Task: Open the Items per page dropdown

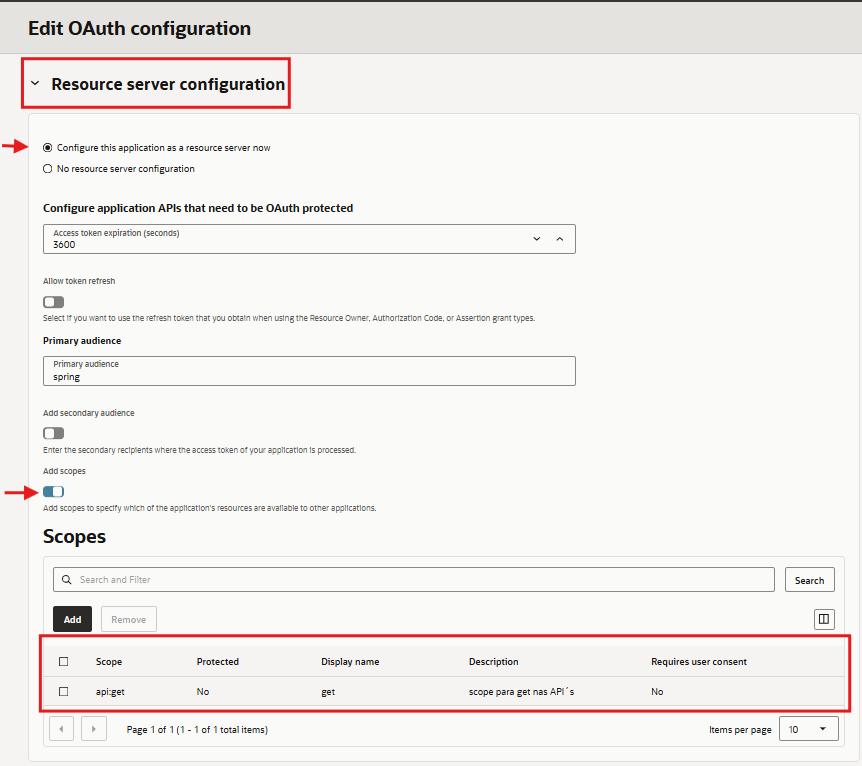Action: 810,729
